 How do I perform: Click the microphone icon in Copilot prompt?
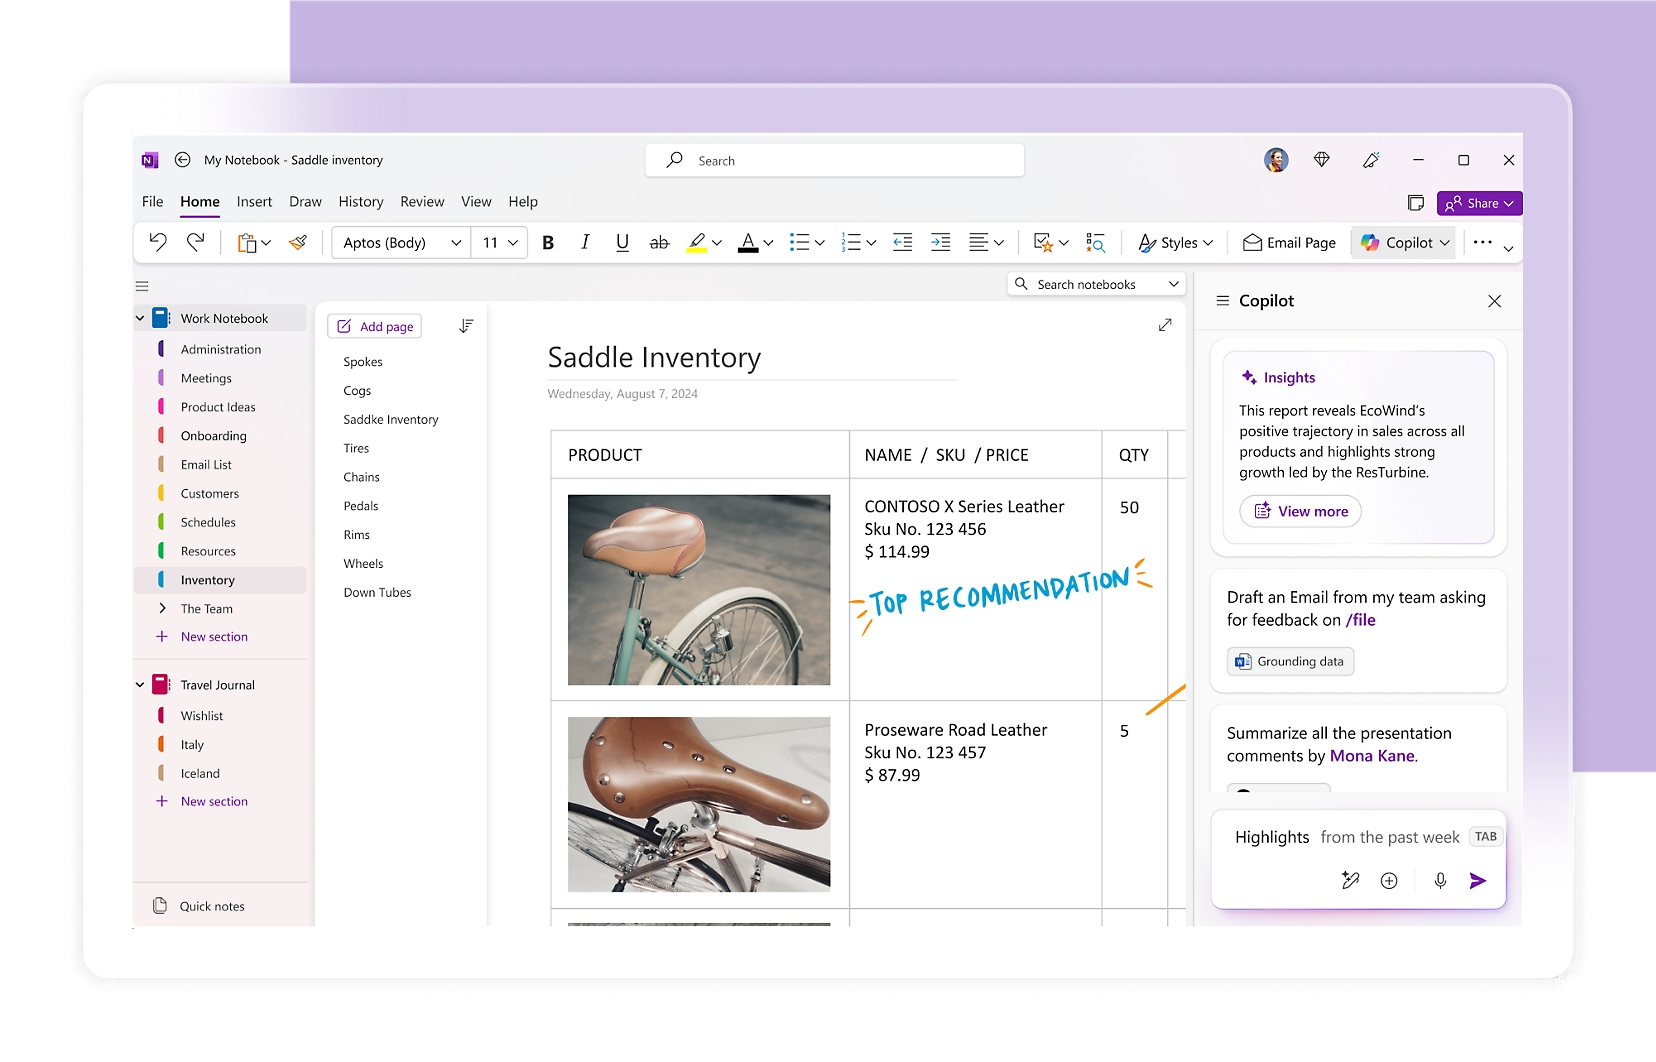click(1440, 880)
